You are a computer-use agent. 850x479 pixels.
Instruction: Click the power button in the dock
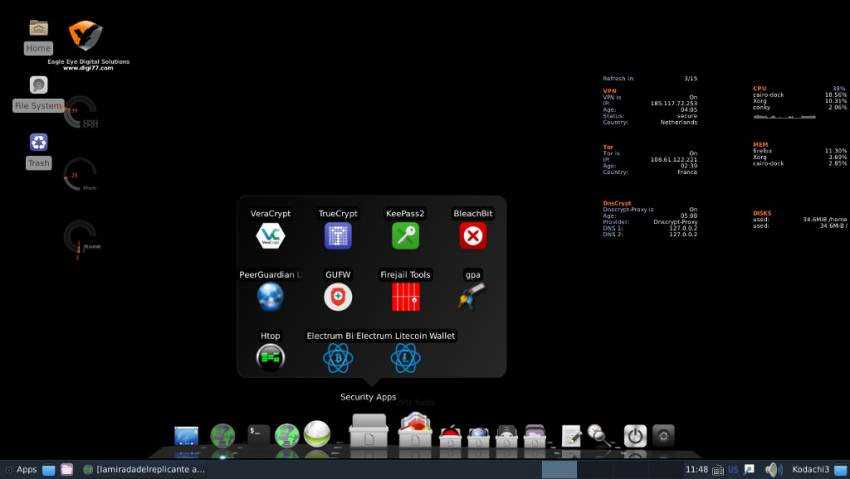point(635,435)
